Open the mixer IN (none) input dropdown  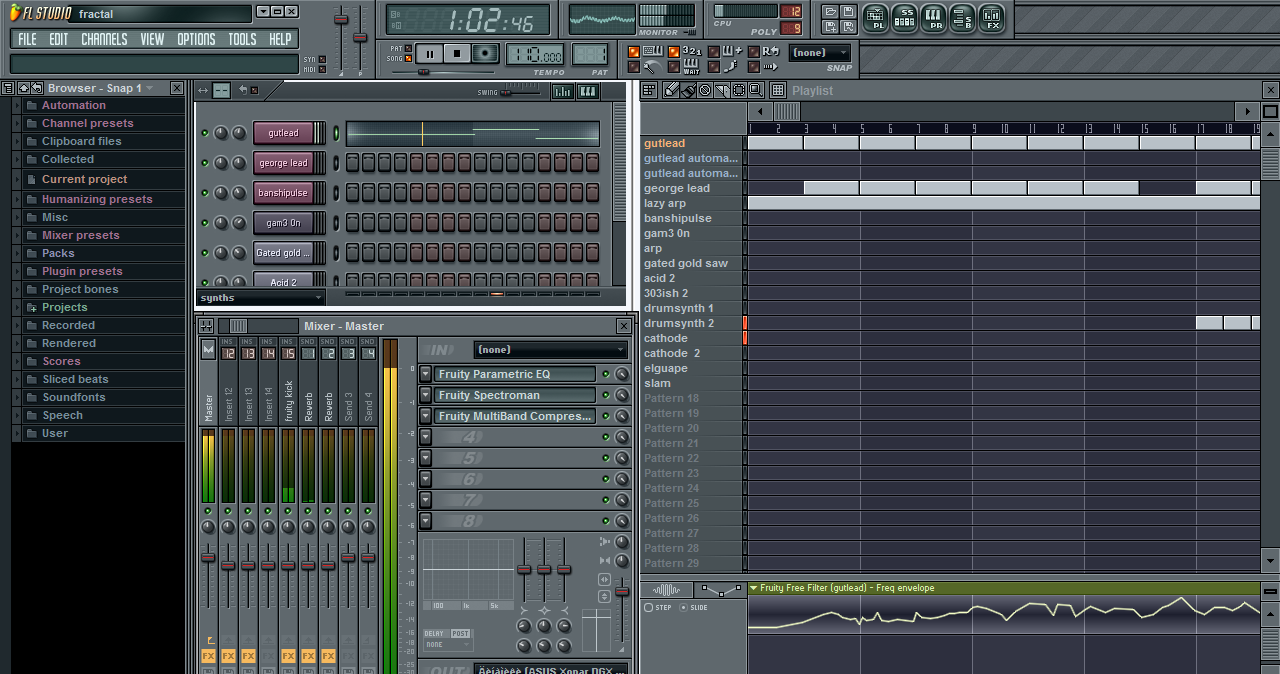550,350
